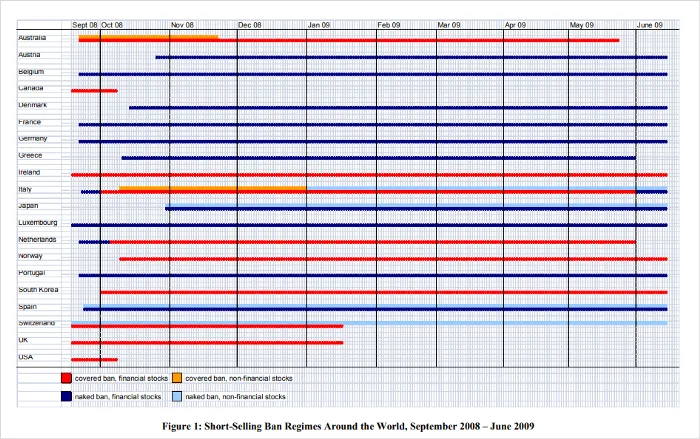Select the Spain row label
This screenshot has width=700, height=439.
[x=27, y=307]
